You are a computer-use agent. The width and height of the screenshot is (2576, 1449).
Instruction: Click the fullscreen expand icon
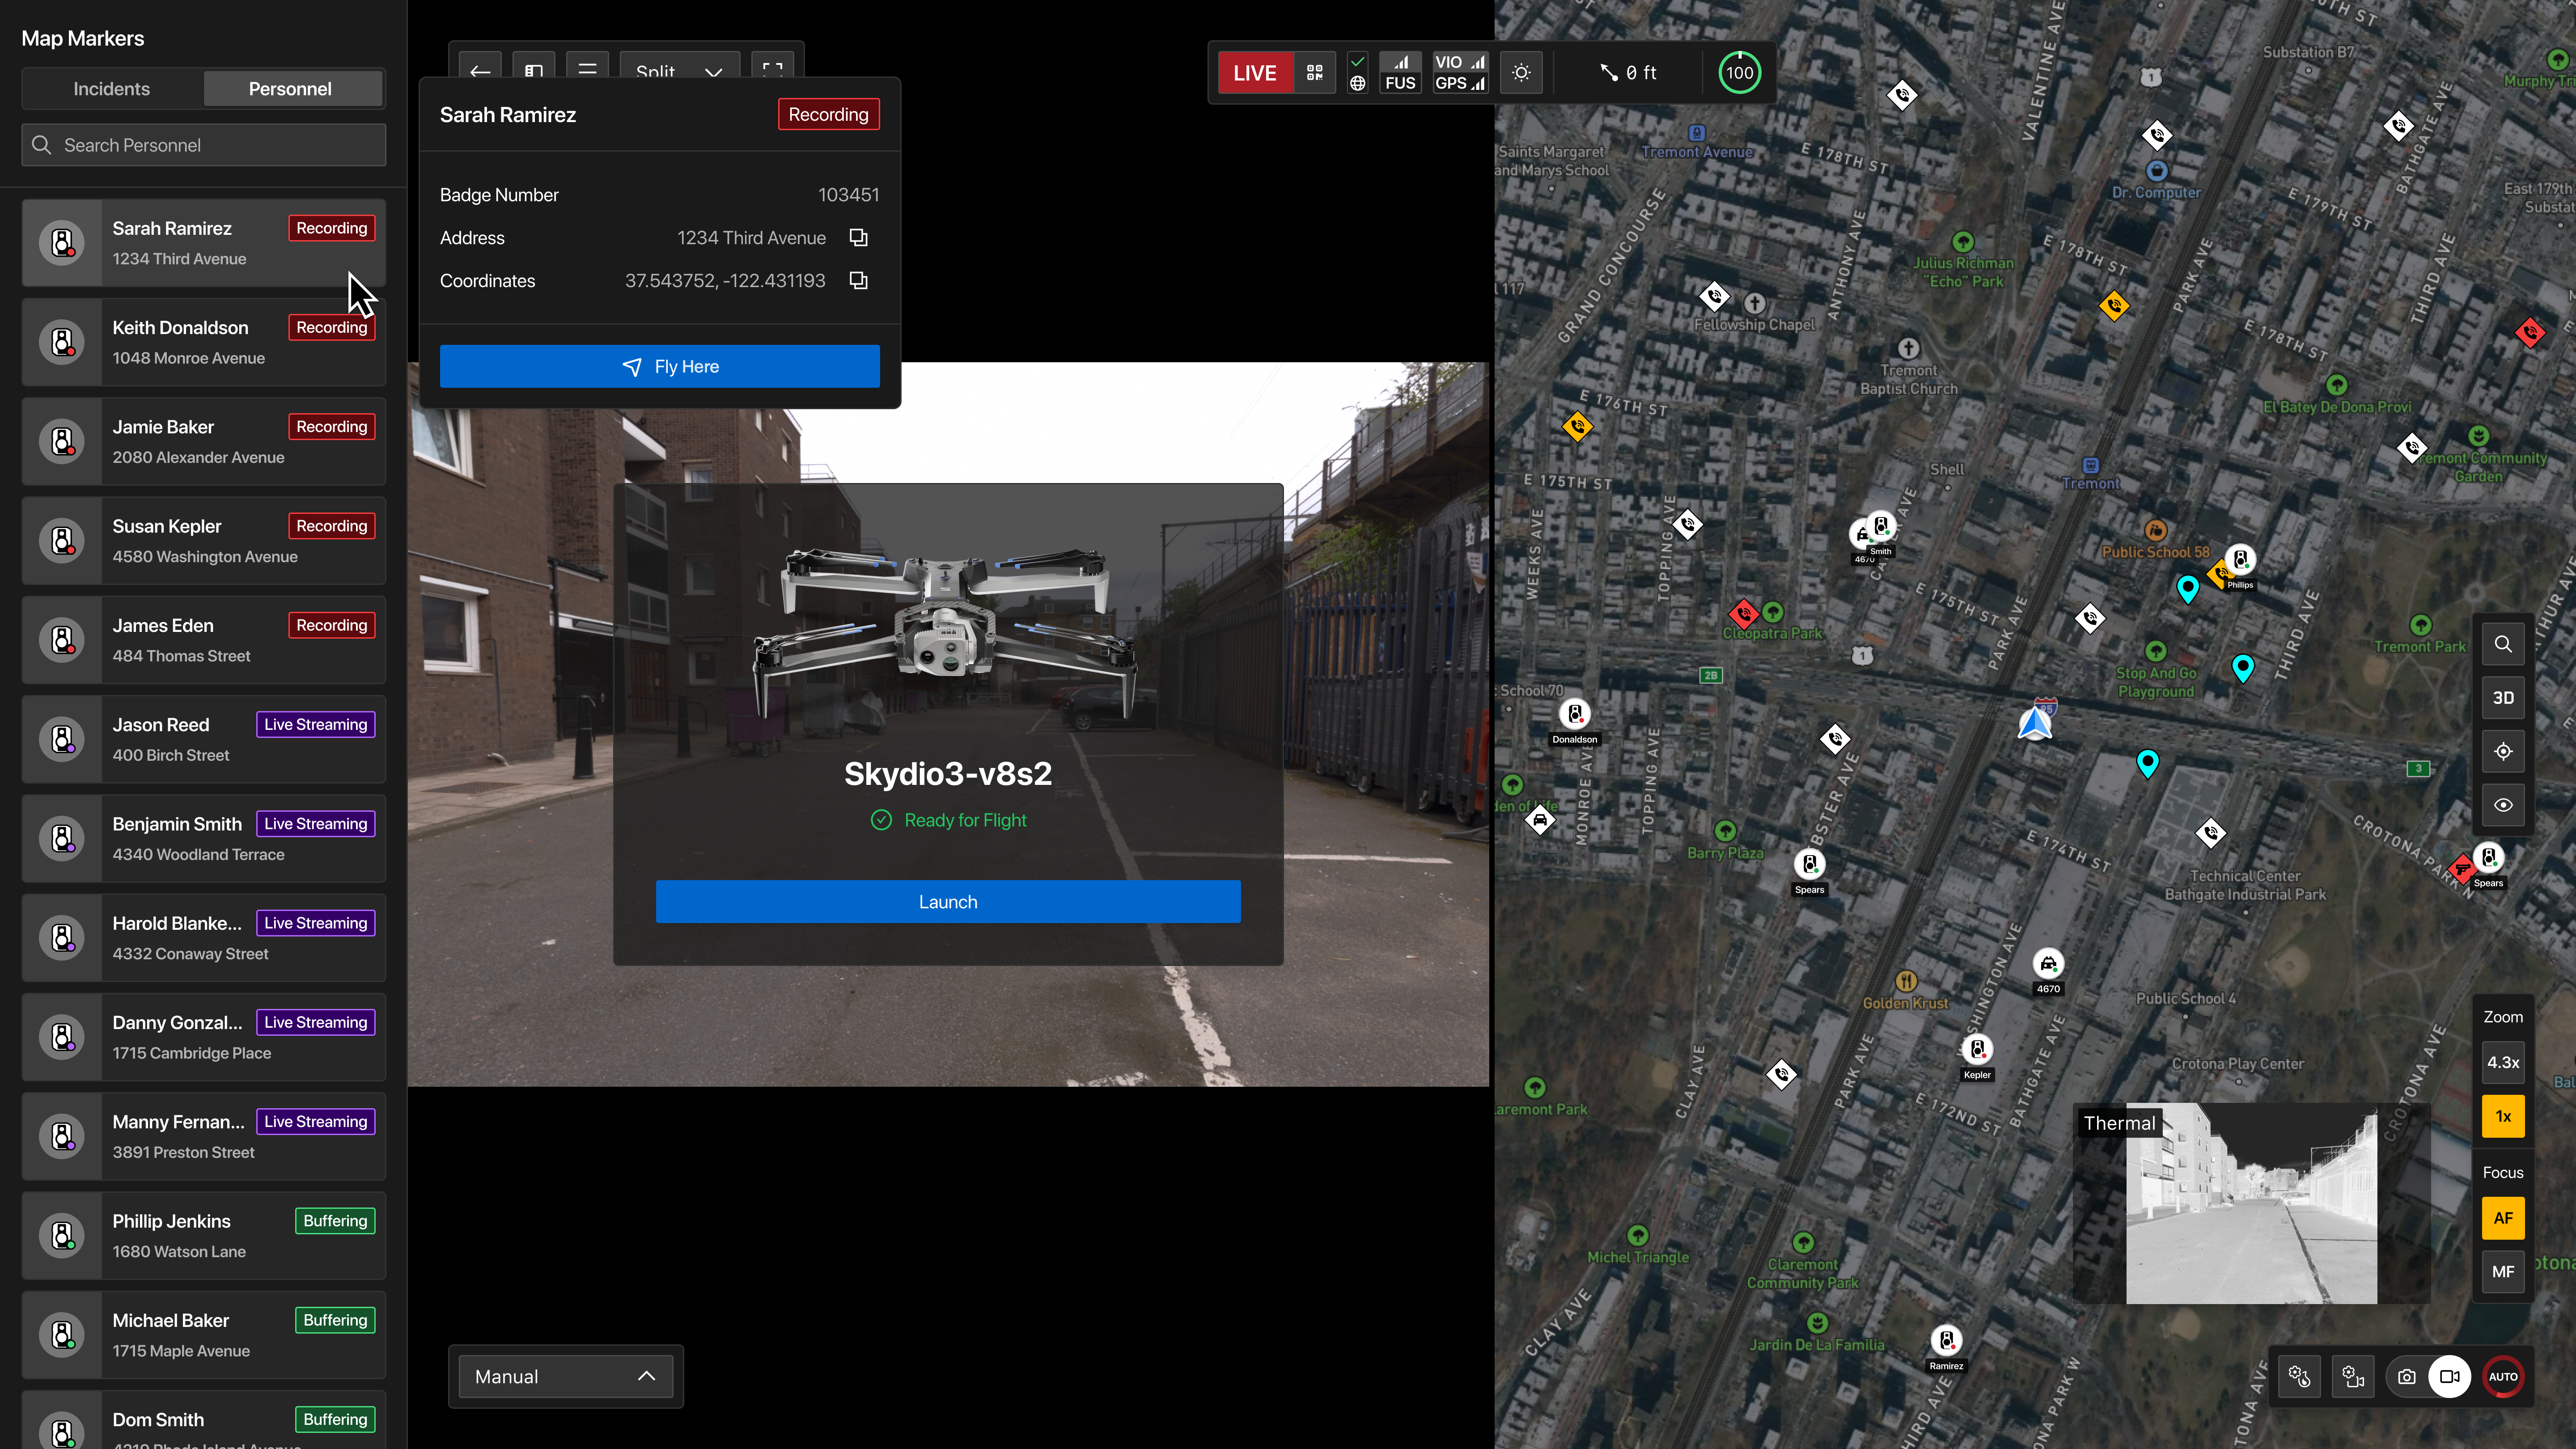pyautogui.click(x=772, y=71)
